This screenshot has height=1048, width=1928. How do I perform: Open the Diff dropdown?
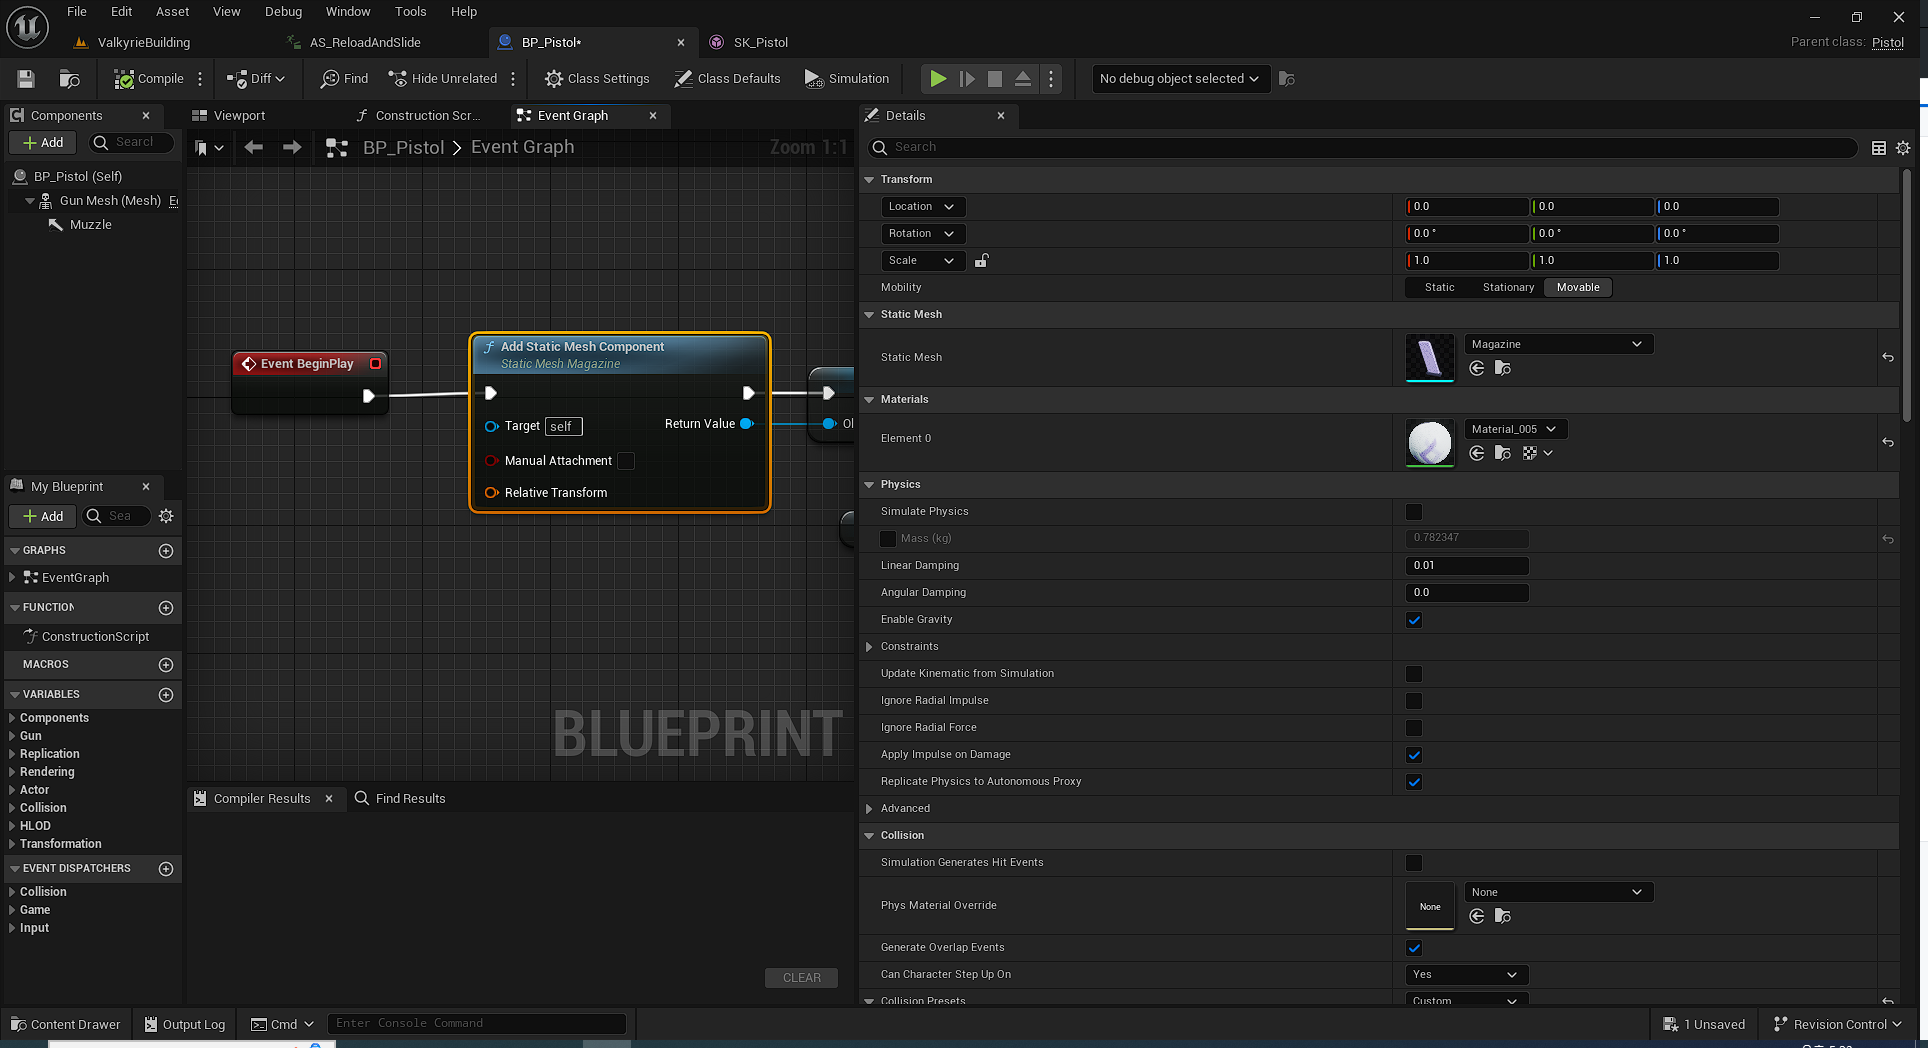point(256,79)
